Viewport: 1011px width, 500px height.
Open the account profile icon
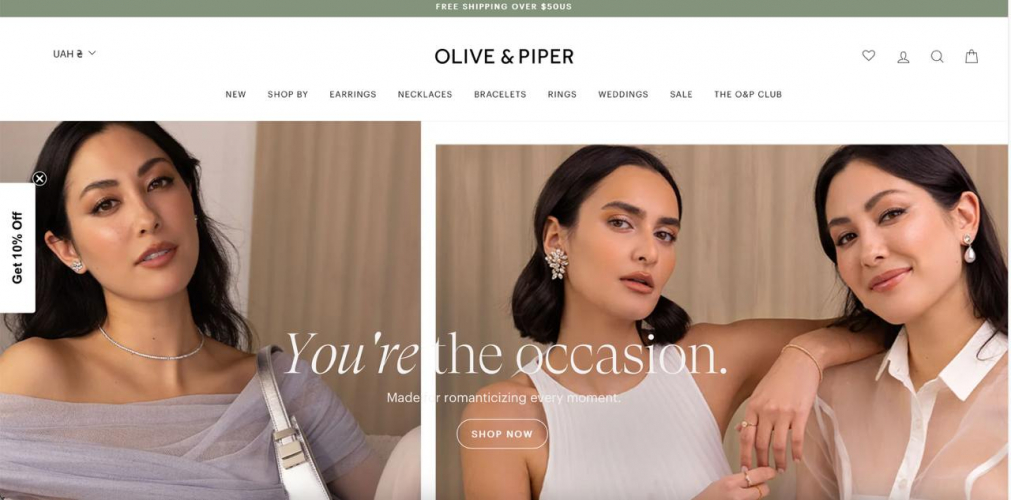tap(903, 57)
